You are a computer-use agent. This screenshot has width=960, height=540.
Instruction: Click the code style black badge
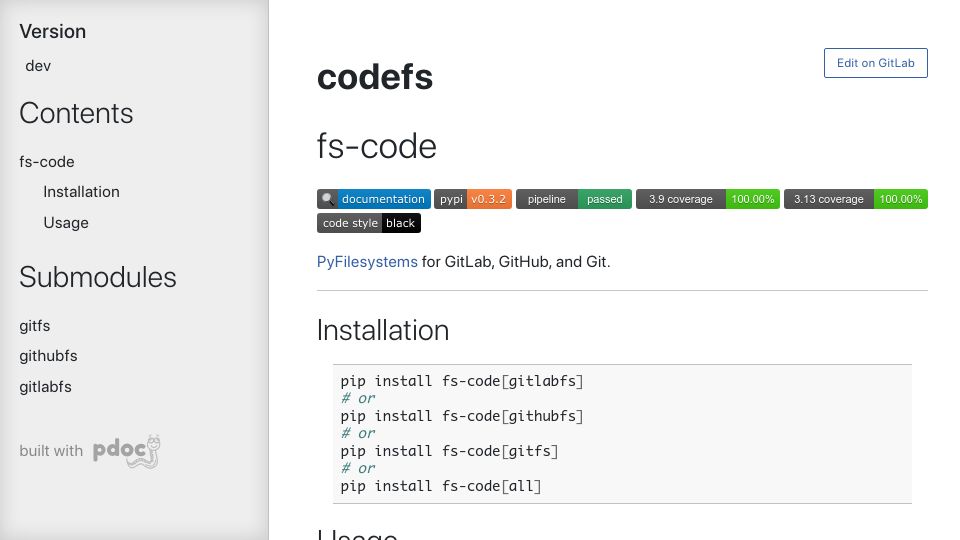pyautogui.click(x=369, y=223)
